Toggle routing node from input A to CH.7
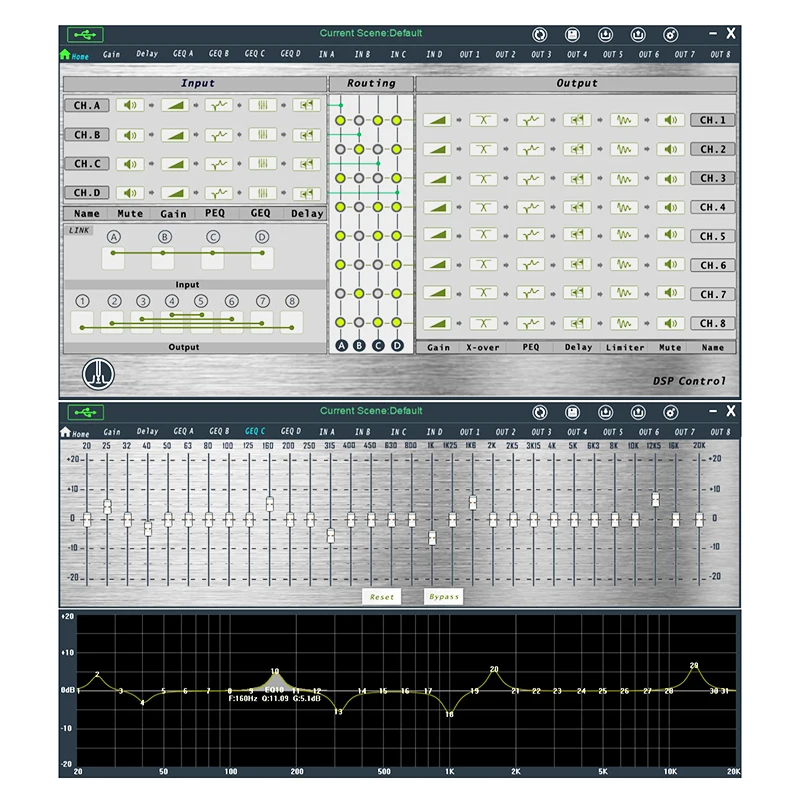This screenshot has height=800, width=800. point(340,293)
